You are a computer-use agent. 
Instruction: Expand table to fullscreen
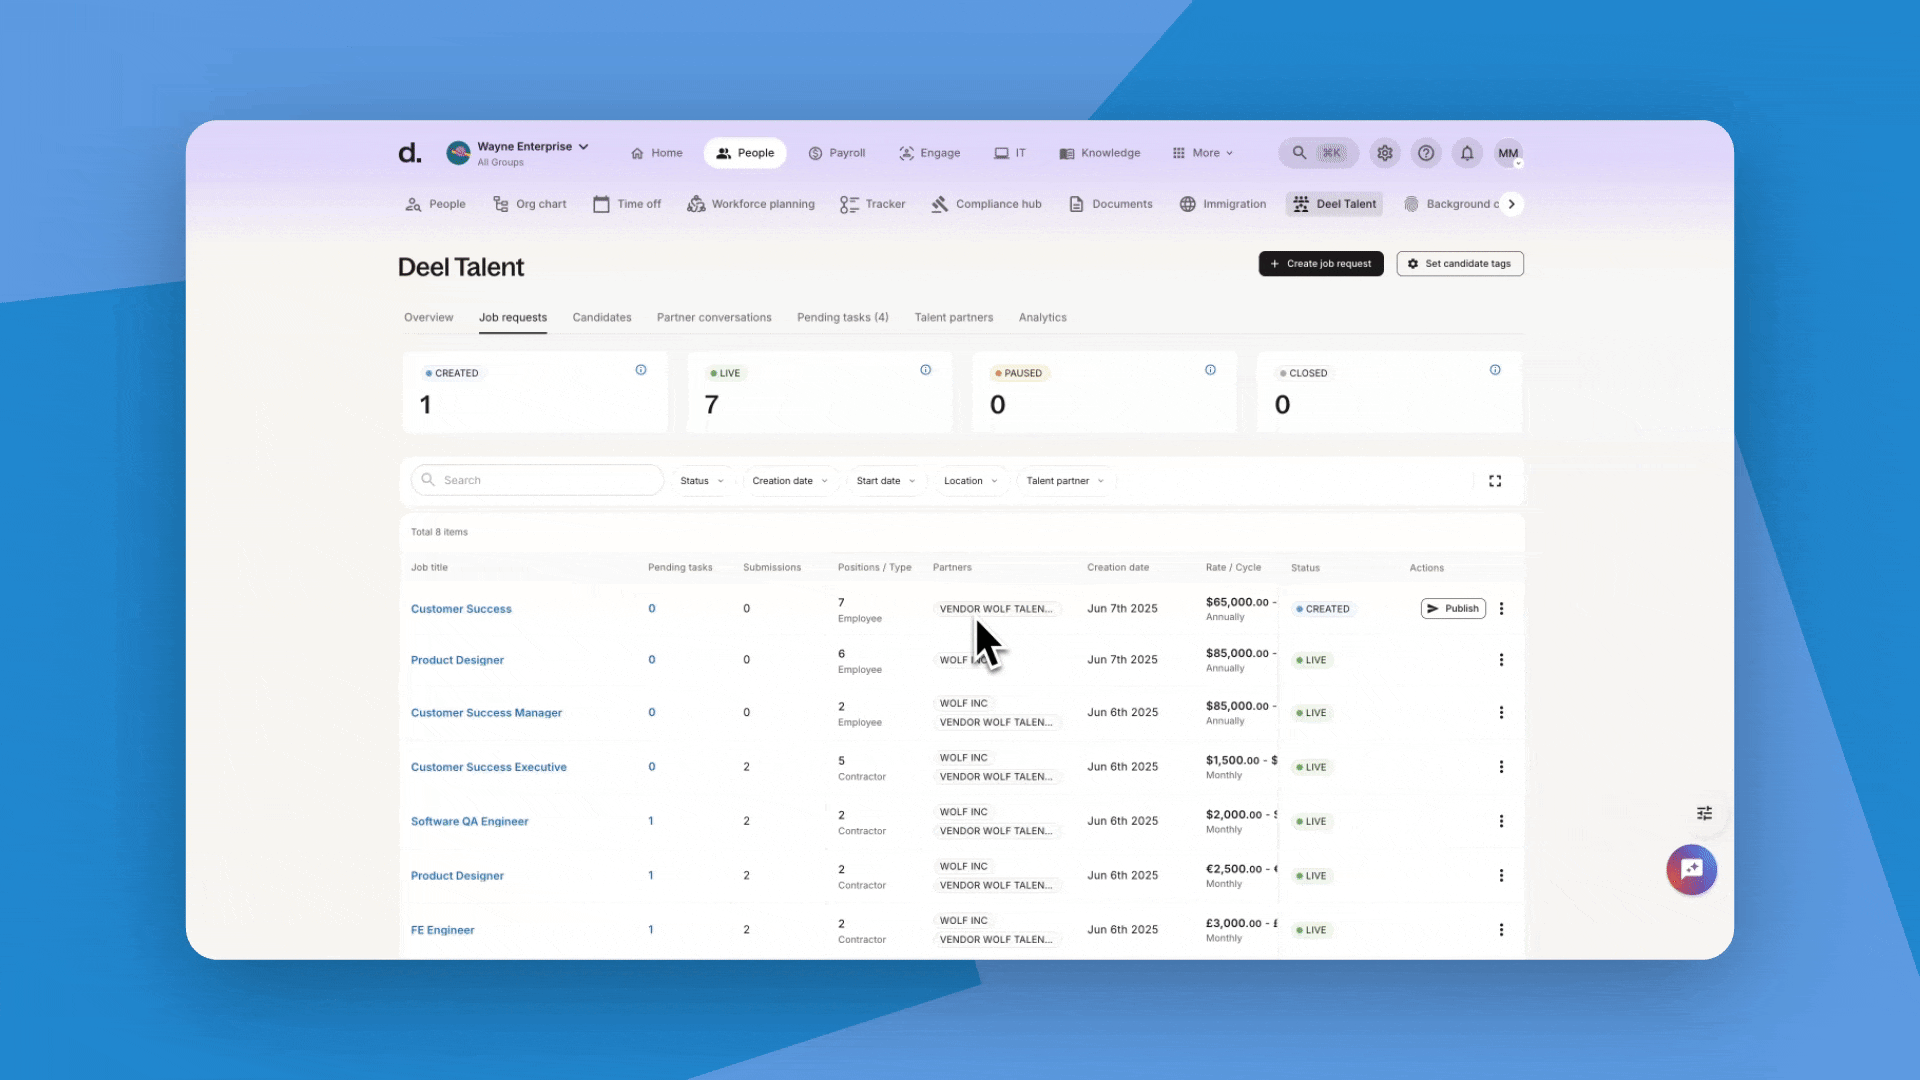click(x=1495, y=481)
